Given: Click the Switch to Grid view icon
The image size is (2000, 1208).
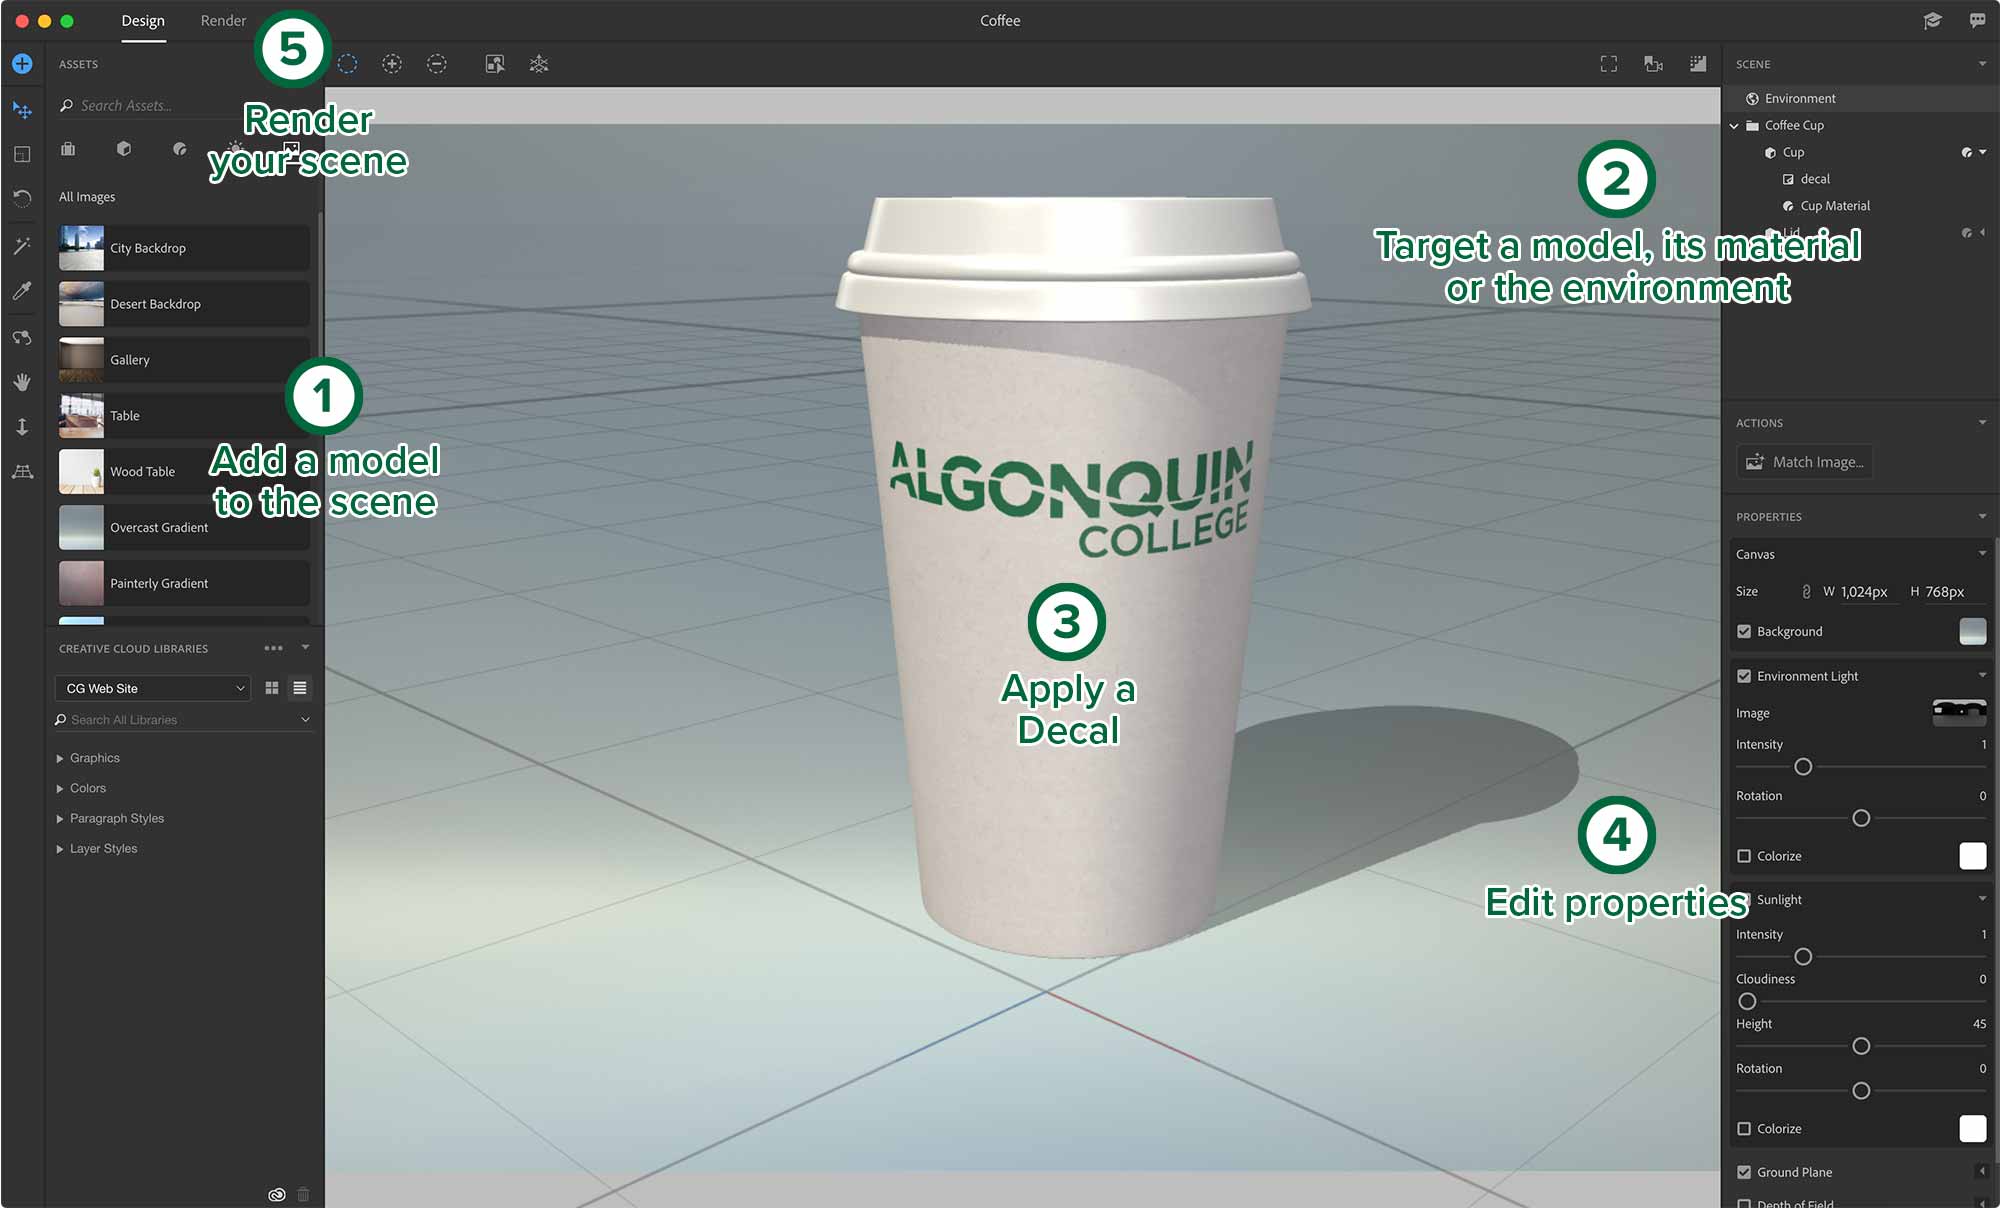Looking at the screenshot, I should 271,688.
